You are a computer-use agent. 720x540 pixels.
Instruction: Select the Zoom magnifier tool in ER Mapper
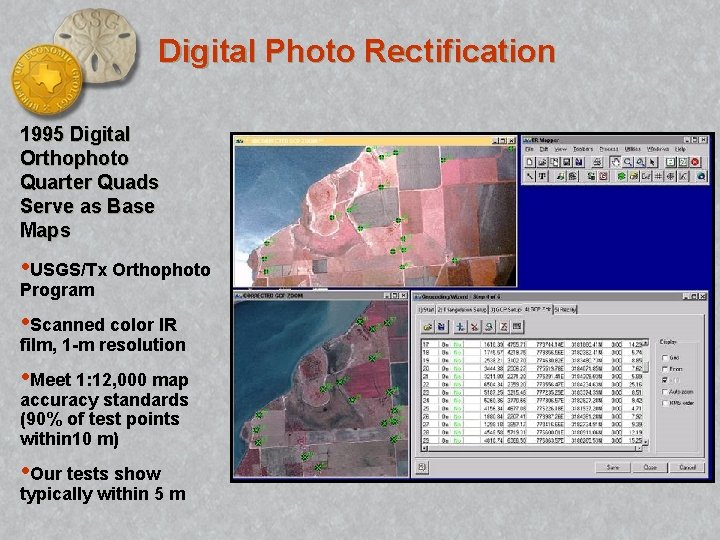pos(628,162)
